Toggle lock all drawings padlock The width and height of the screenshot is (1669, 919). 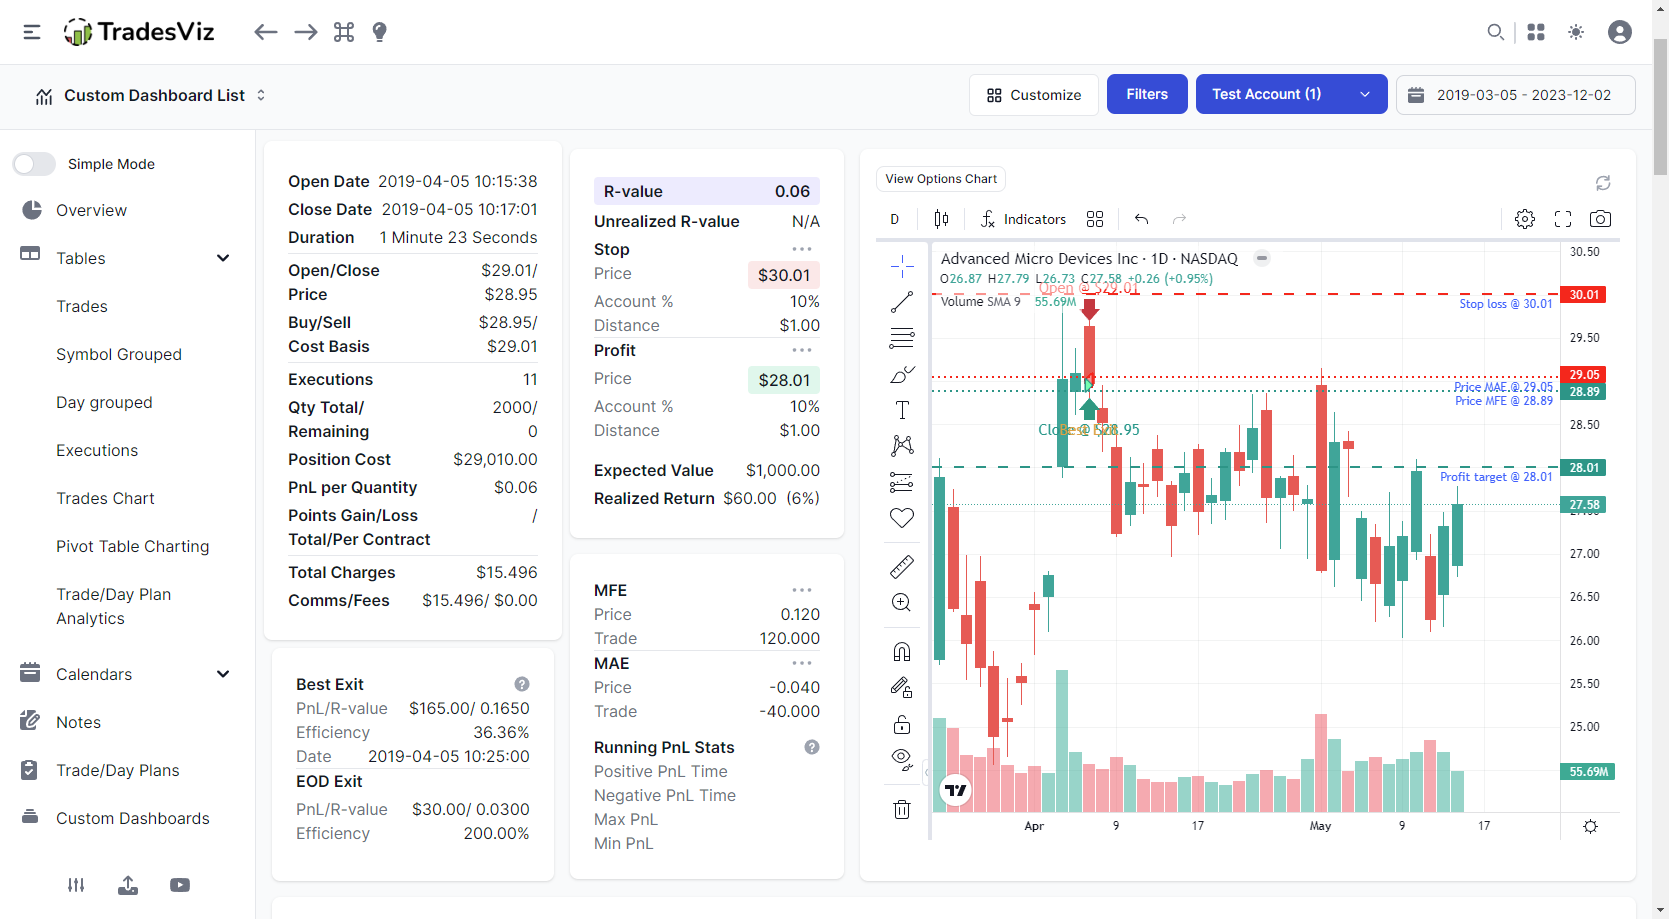902,724
